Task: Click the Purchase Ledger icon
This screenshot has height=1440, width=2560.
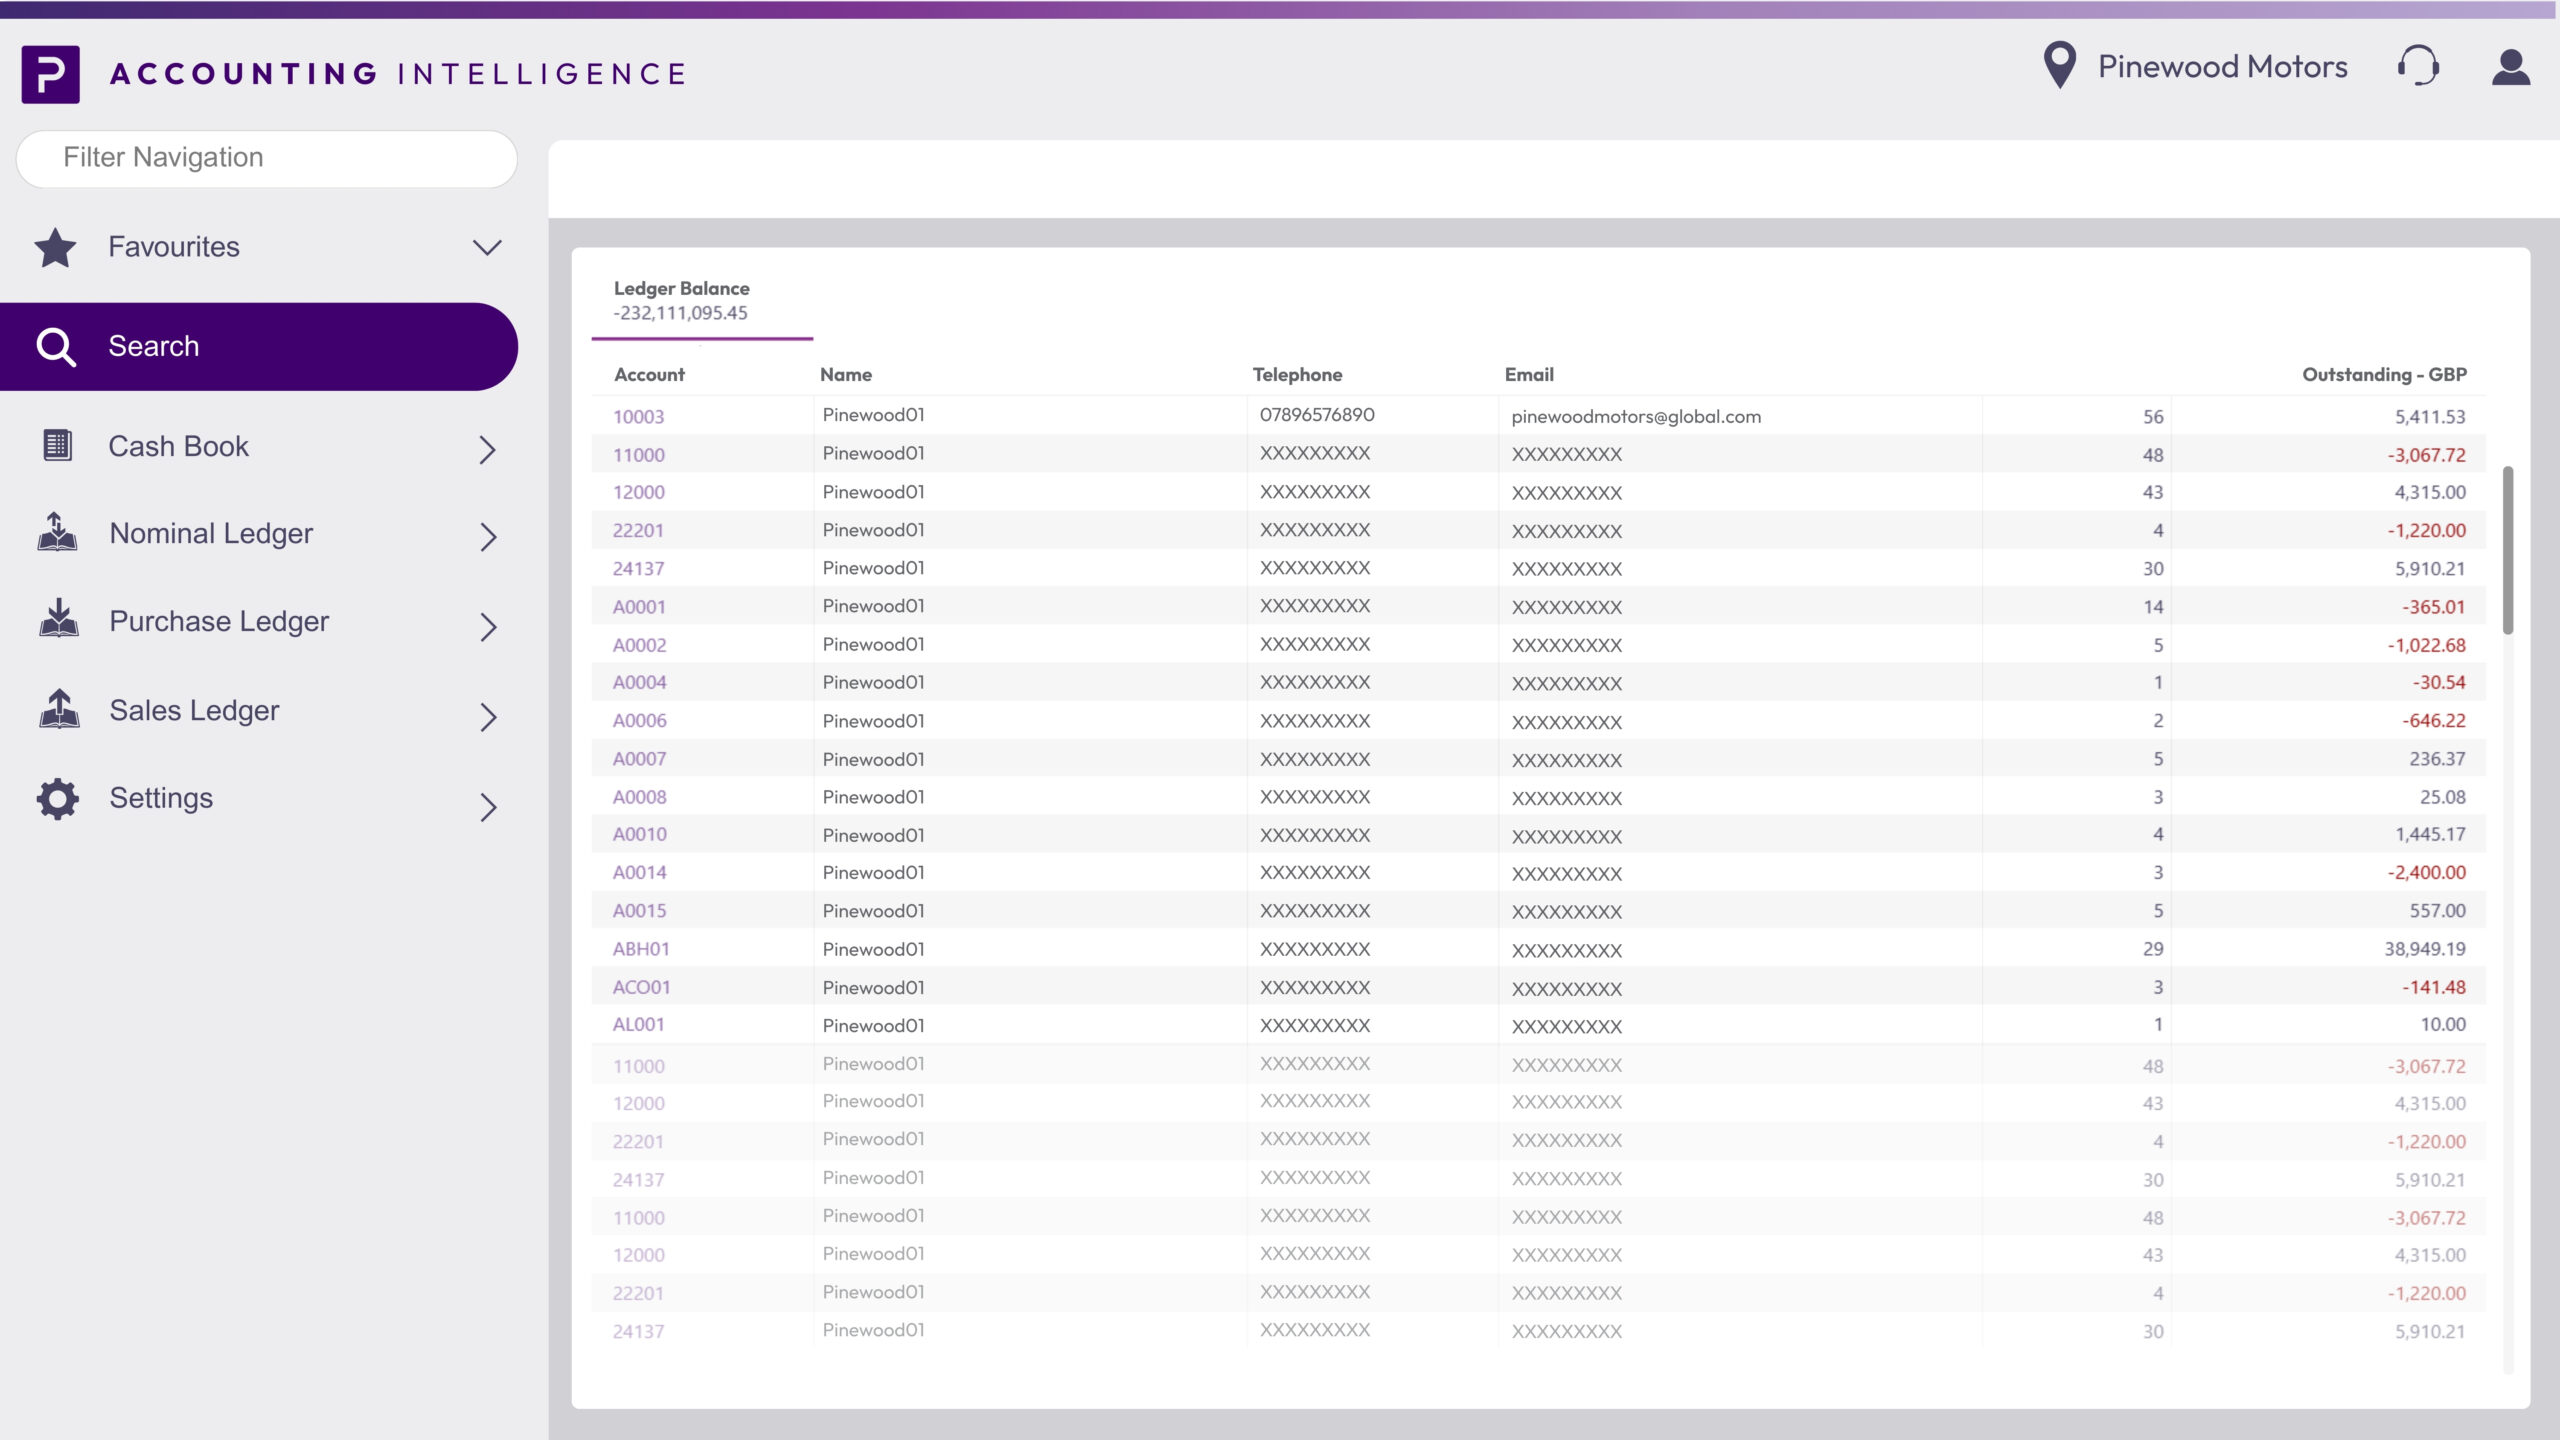Action: point(58,620)
